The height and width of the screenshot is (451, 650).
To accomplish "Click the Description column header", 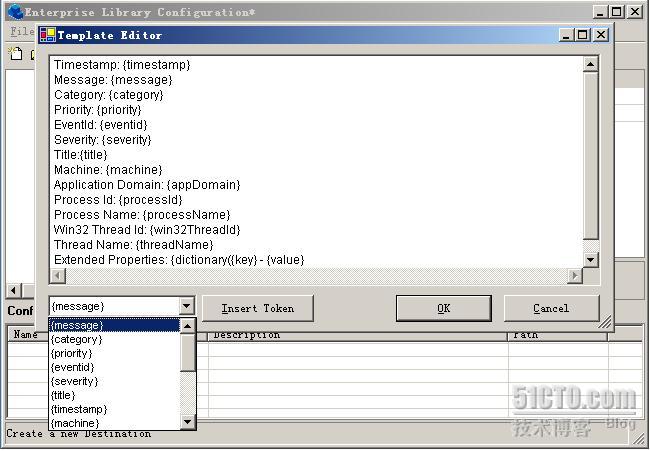I will [358, 335].
